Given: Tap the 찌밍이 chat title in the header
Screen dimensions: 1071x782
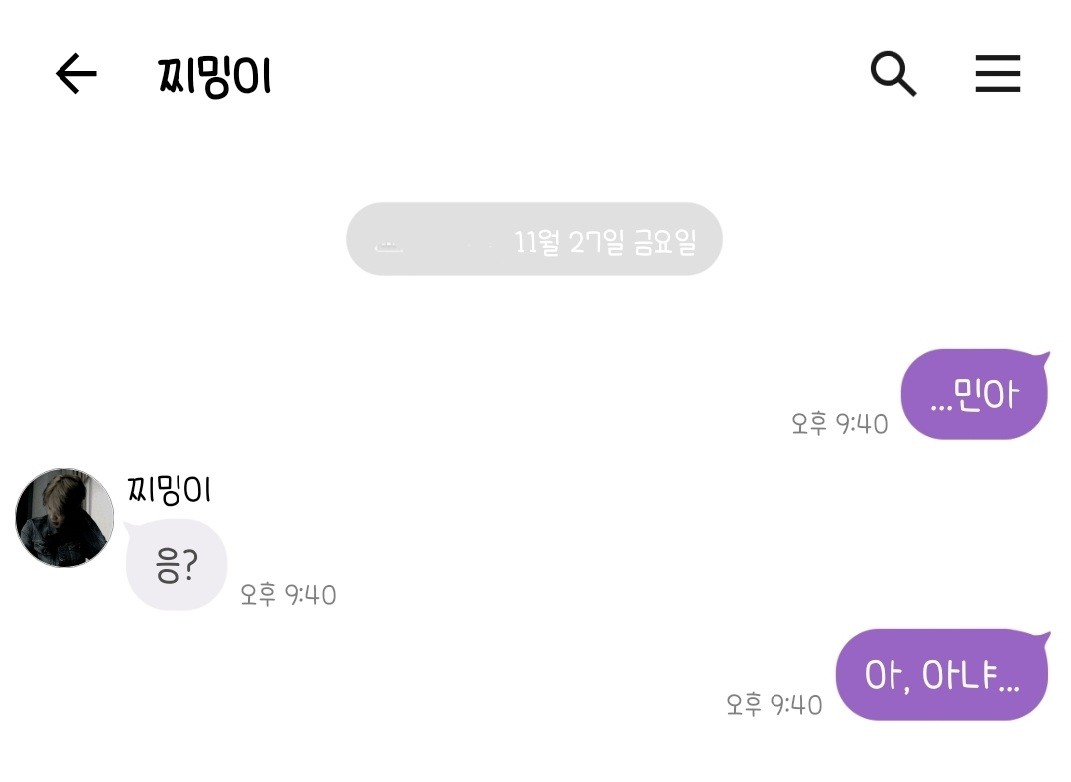Looking at the screenshot, I should tap(215, 76).
